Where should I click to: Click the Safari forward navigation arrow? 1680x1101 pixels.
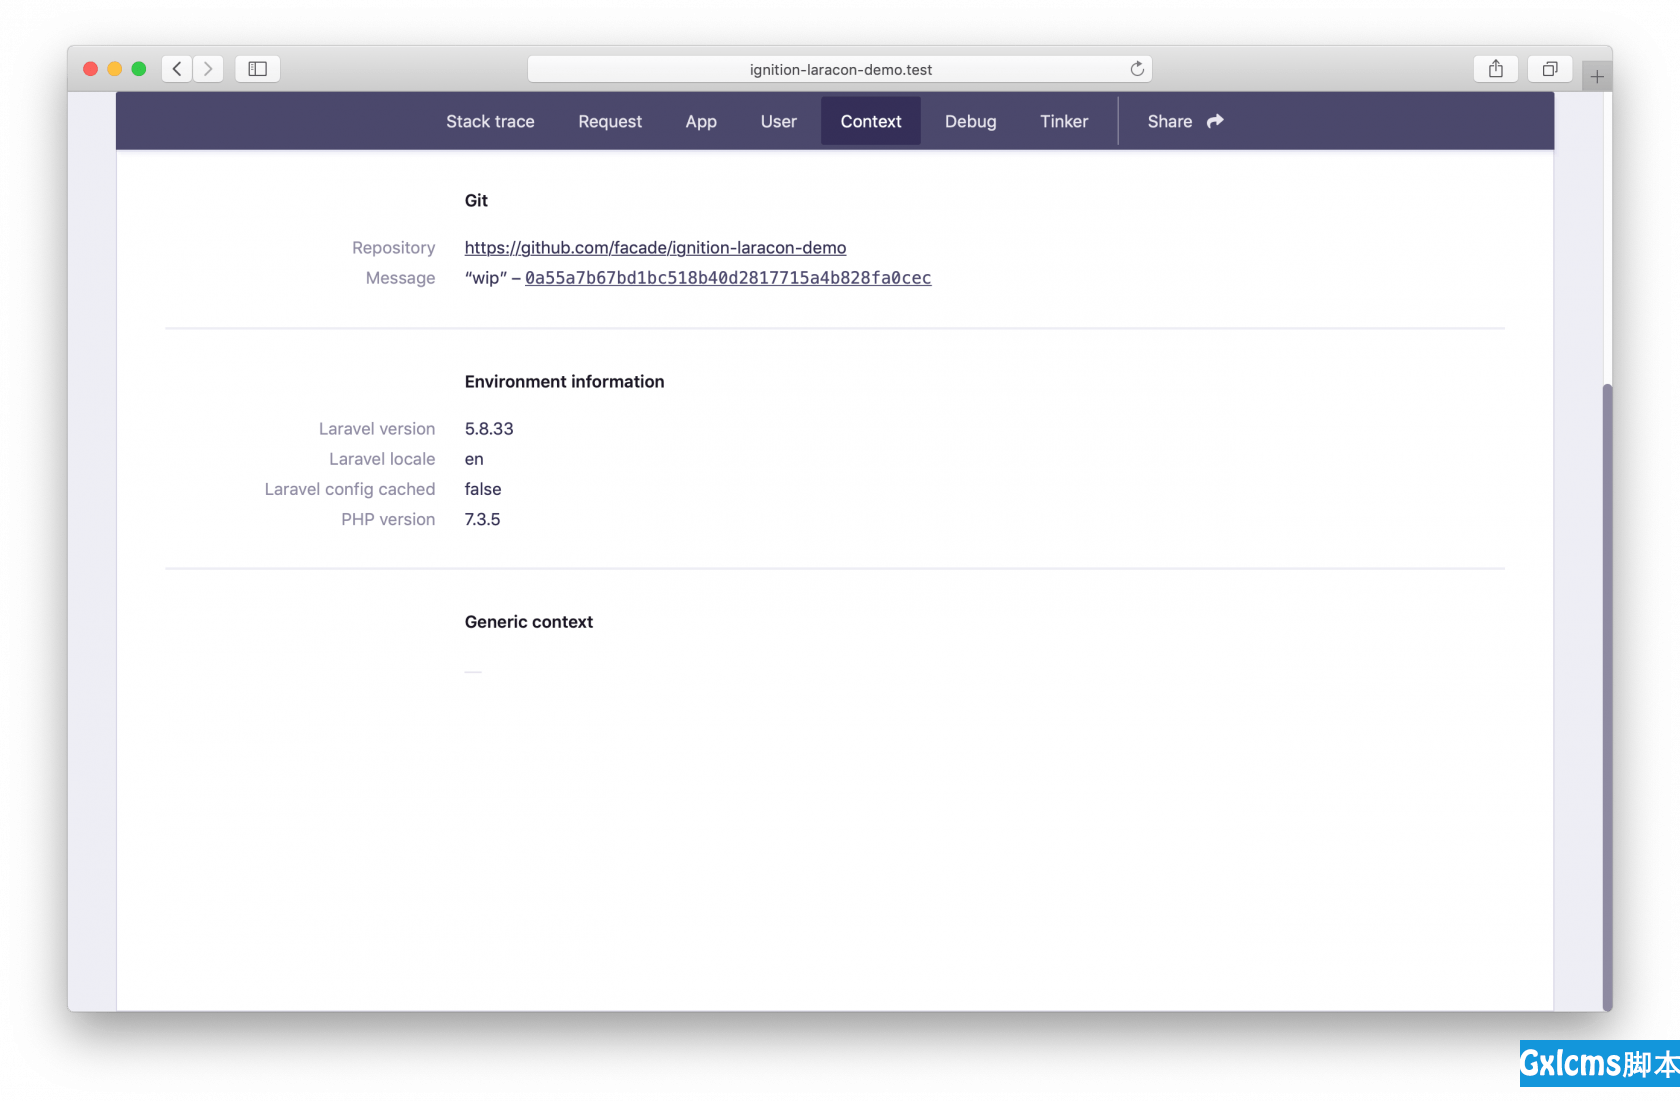208,69
